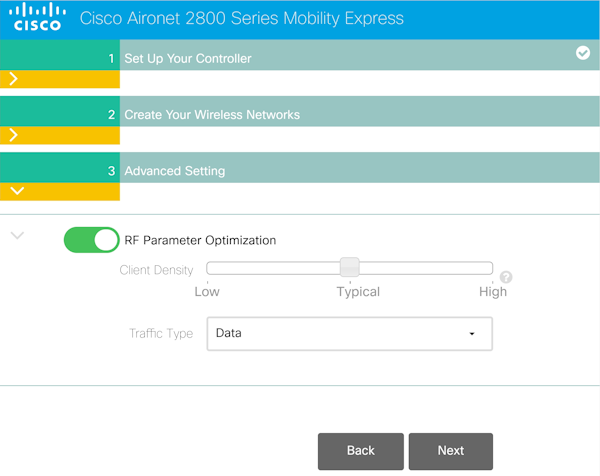Click the Cisco Aironet 2800 Series Mobility Express title
The width and height of the screenshot is (600, 476).
pos(241,18)
